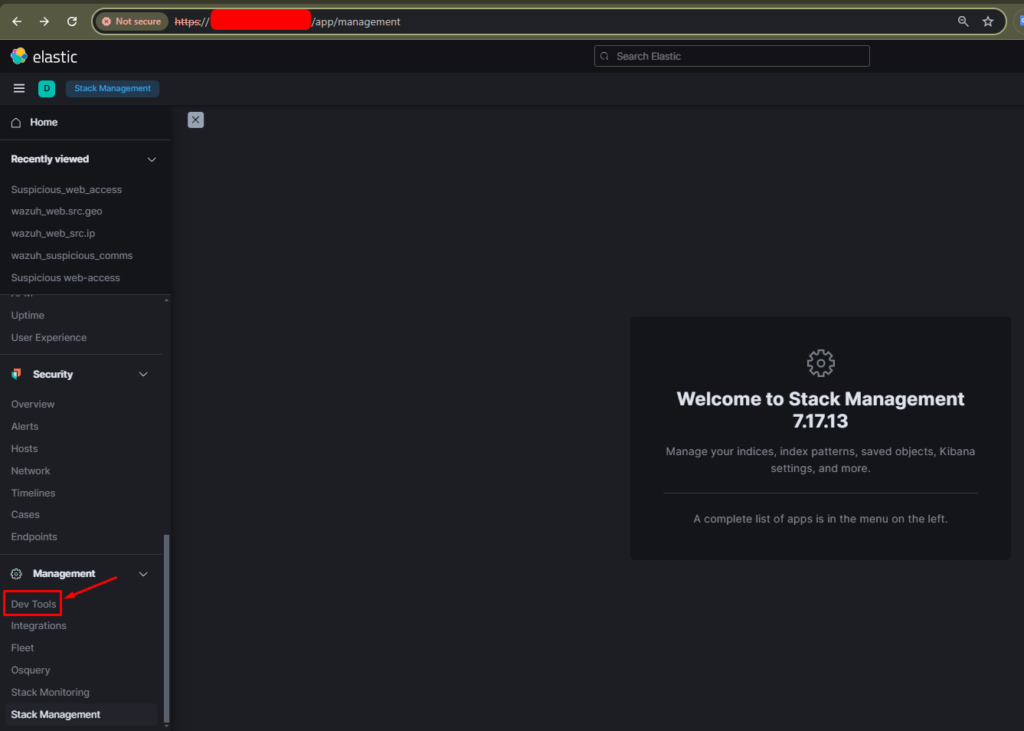Image resolution: width=1024 pixels, height=731 pixels.
Task: Click the Management gear icon
Action: [16, 574]
